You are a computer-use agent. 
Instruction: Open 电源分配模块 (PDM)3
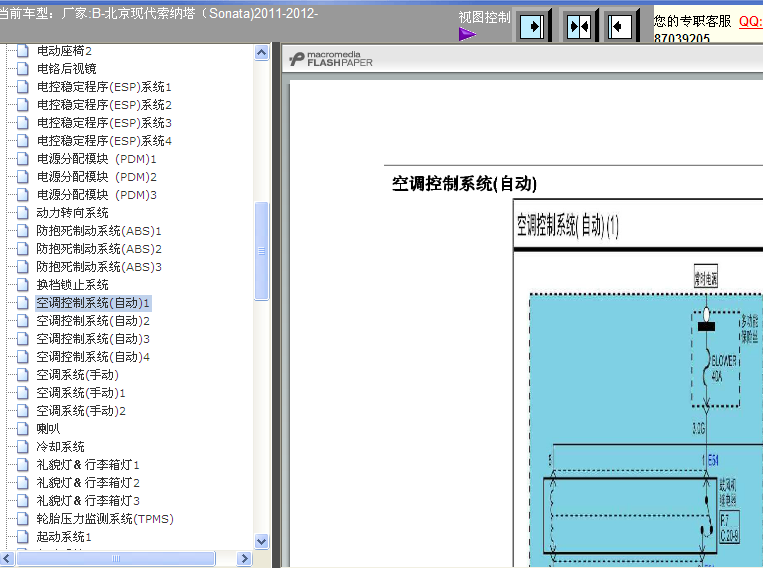pos(96,195)
